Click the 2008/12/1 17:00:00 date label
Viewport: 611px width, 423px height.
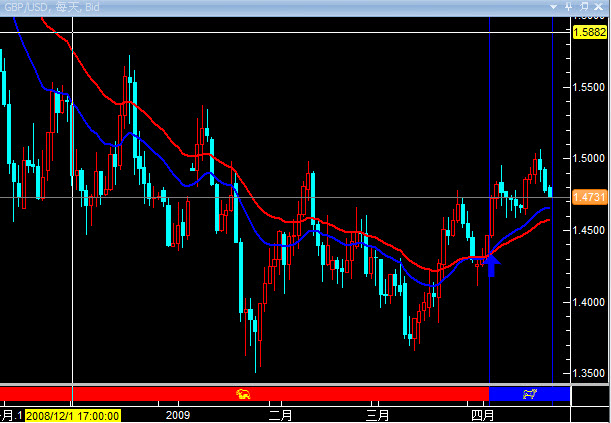(73, 415)
